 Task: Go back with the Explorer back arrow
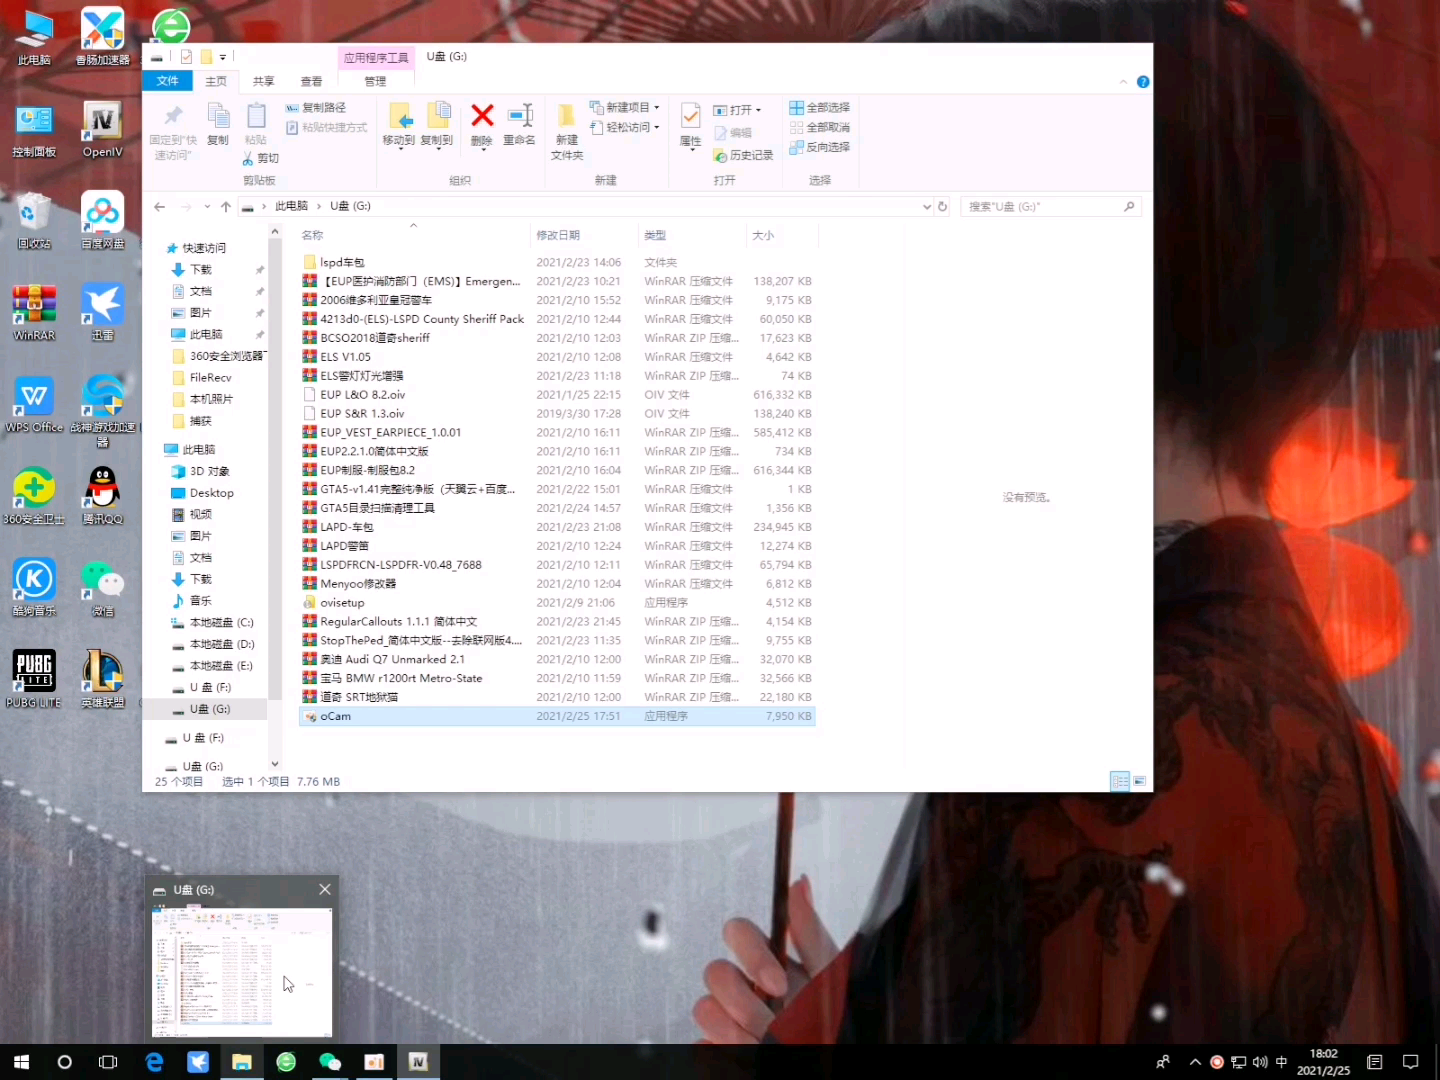160,207
